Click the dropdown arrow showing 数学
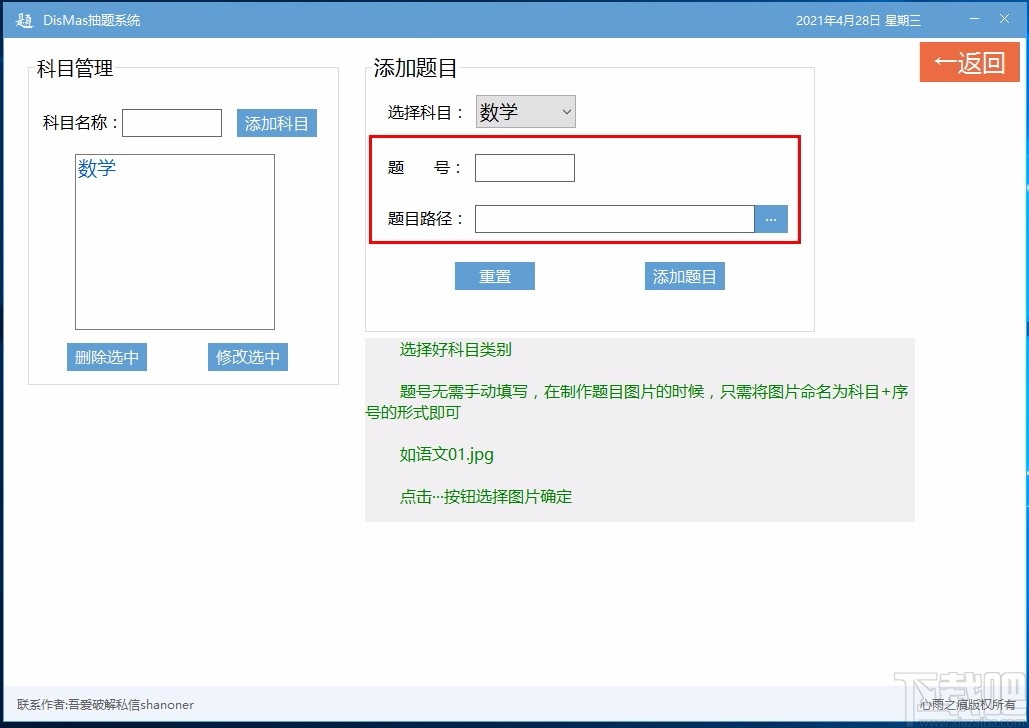The height and width of the screenshot is (728, 1029). (x=566, y=112)
